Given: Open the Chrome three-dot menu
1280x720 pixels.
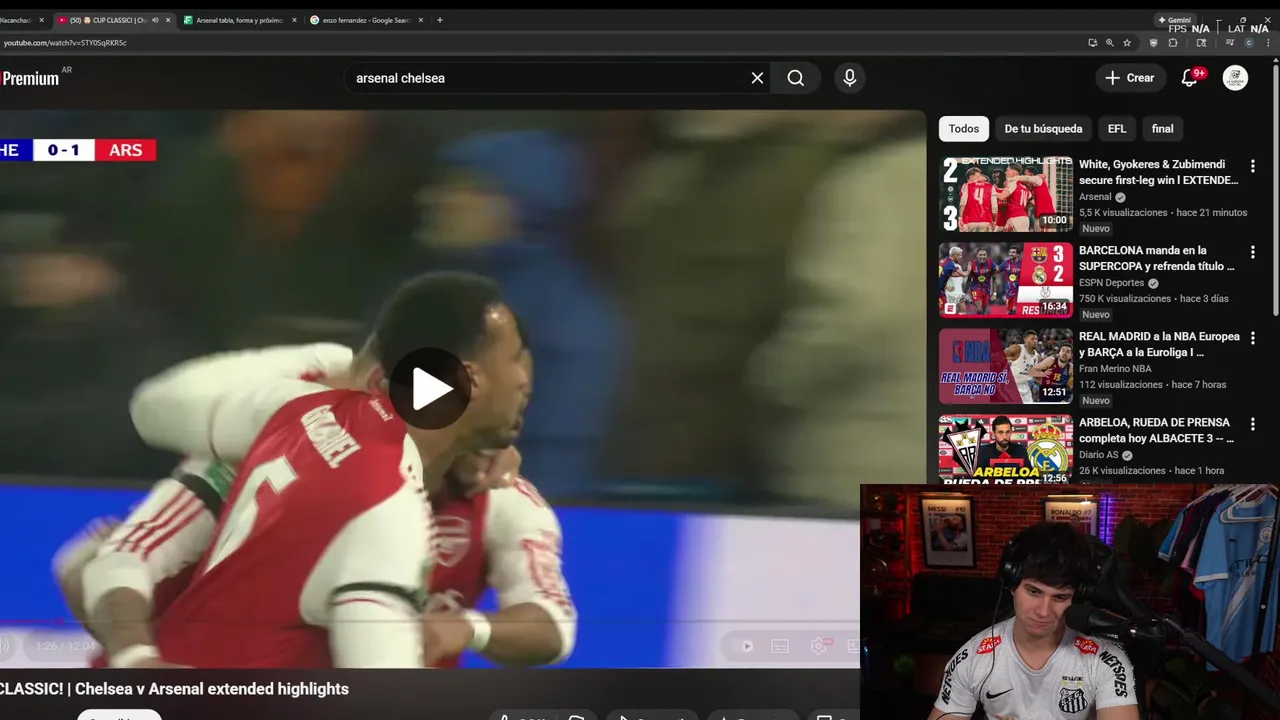Looking at the screenshot, I should [1268, 43].
